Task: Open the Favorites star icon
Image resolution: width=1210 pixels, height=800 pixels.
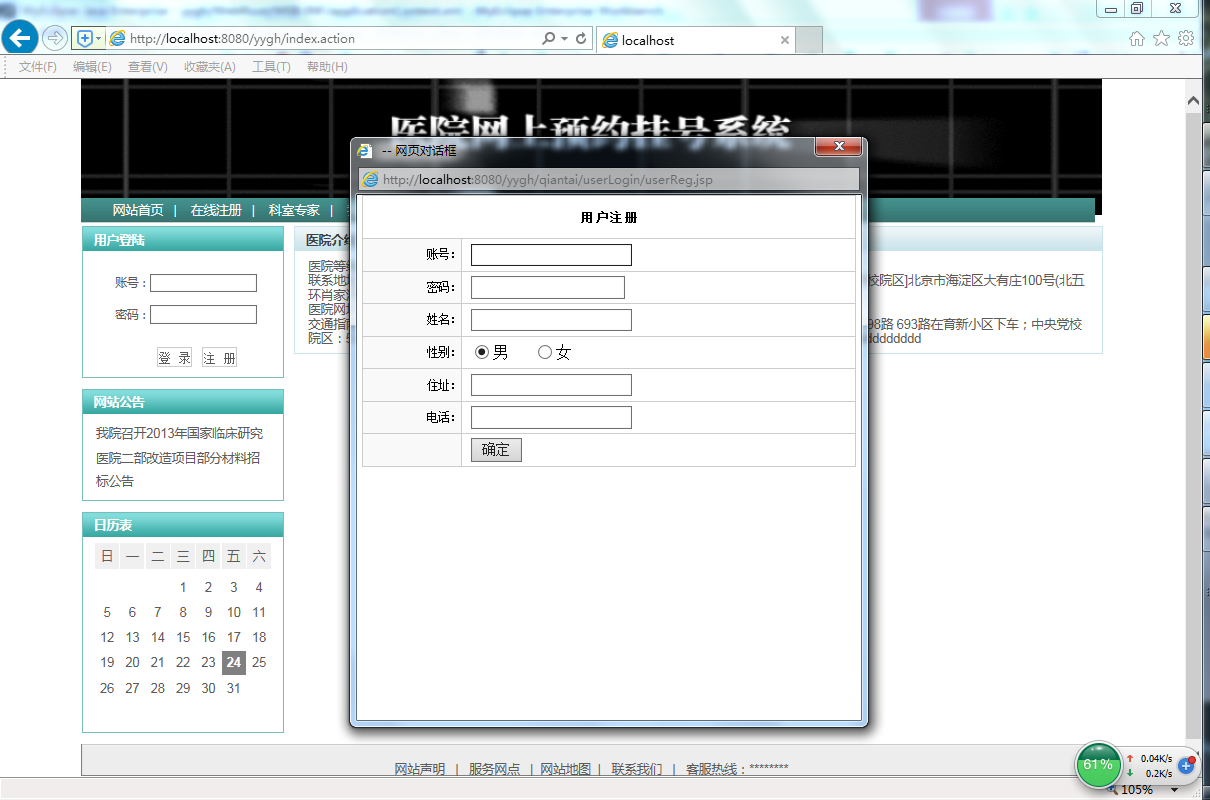Action: click(1161, 38)
